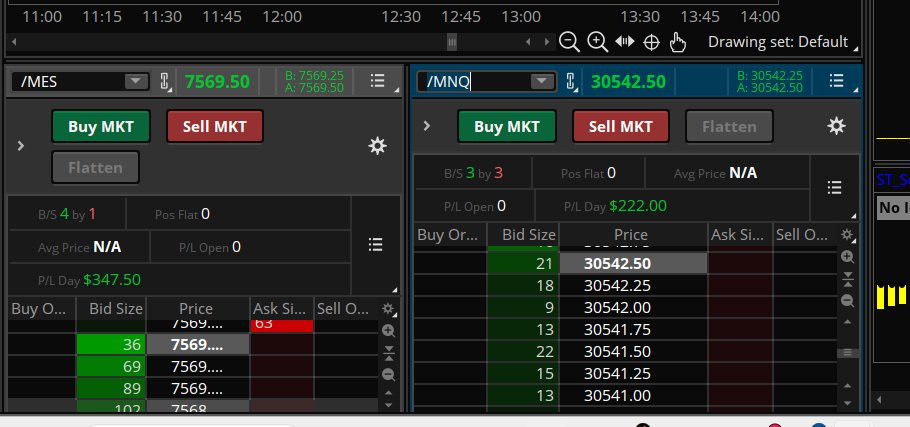Viewport: 910px width, 427px height.
Task: Open the /MES header list menu icon
Action: 378,81
